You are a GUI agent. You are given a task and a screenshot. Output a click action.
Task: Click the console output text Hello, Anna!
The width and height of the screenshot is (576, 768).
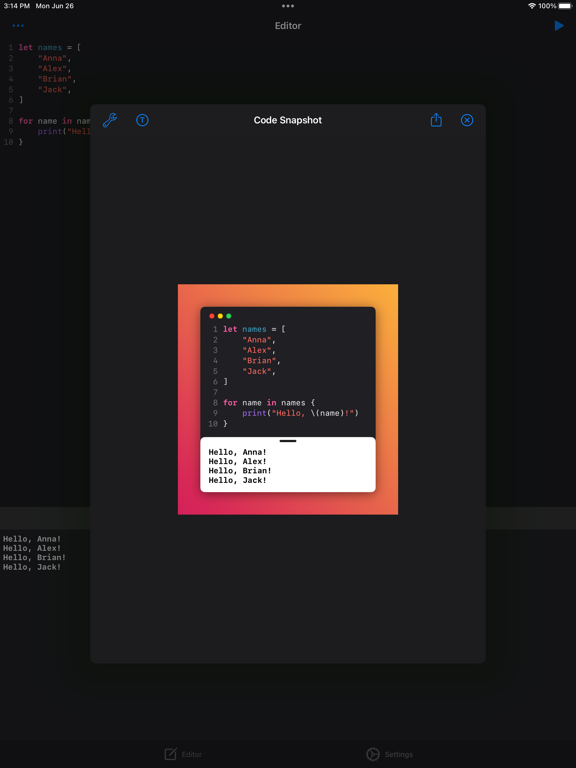click(x=32, y=539)
